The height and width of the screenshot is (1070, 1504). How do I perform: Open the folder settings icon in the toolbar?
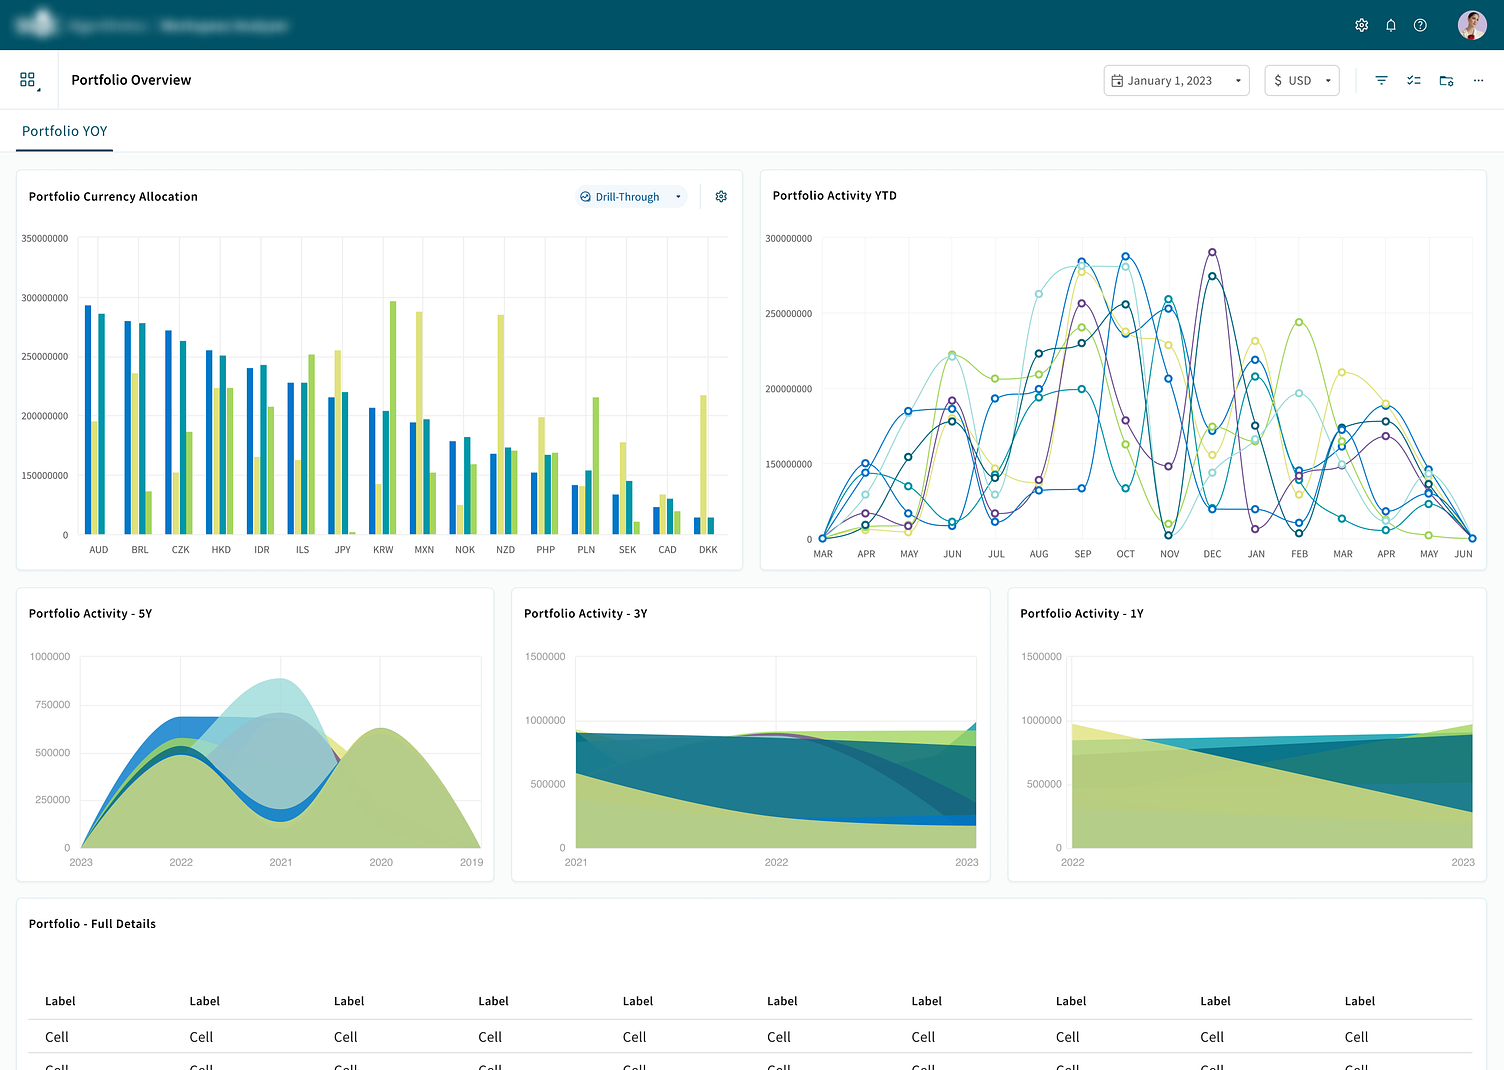pos(1446,80)
